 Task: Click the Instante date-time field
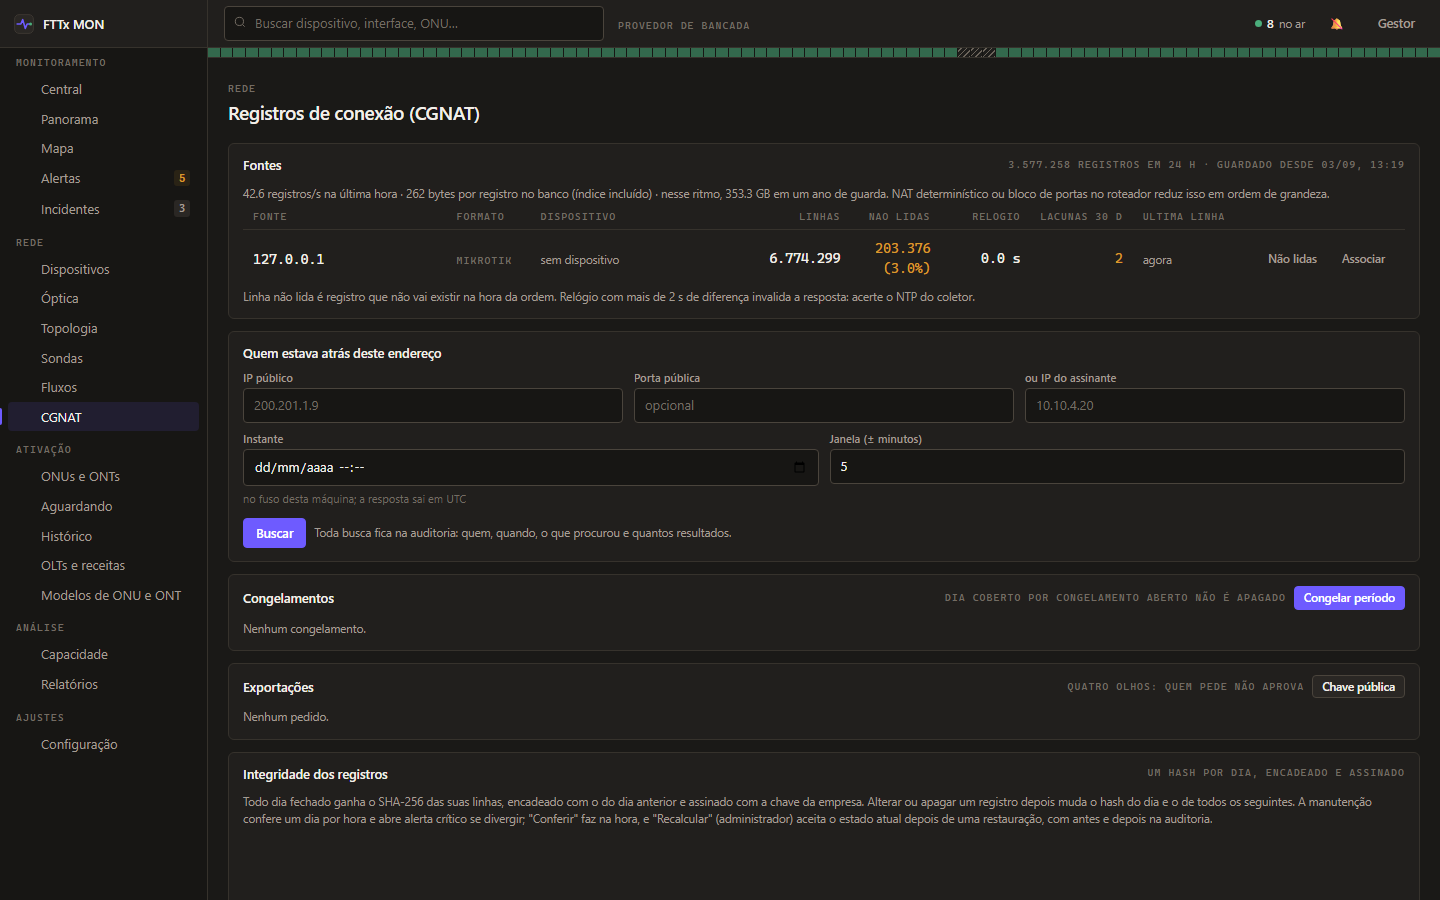point(531,467)
